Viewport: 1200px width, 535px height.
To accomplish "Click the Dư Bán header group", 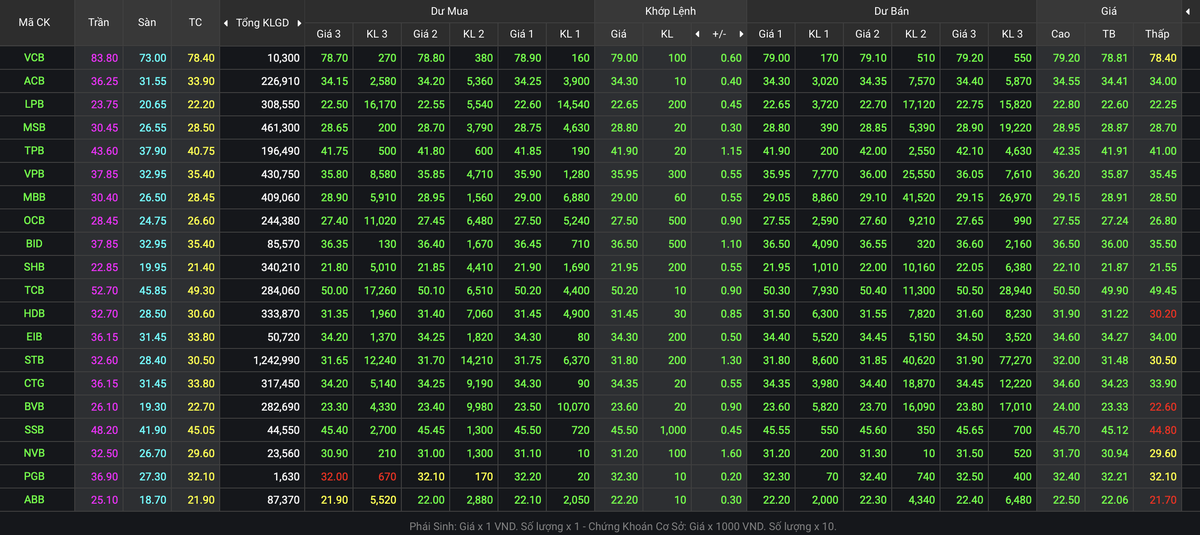I will click(x=891, y=11).
